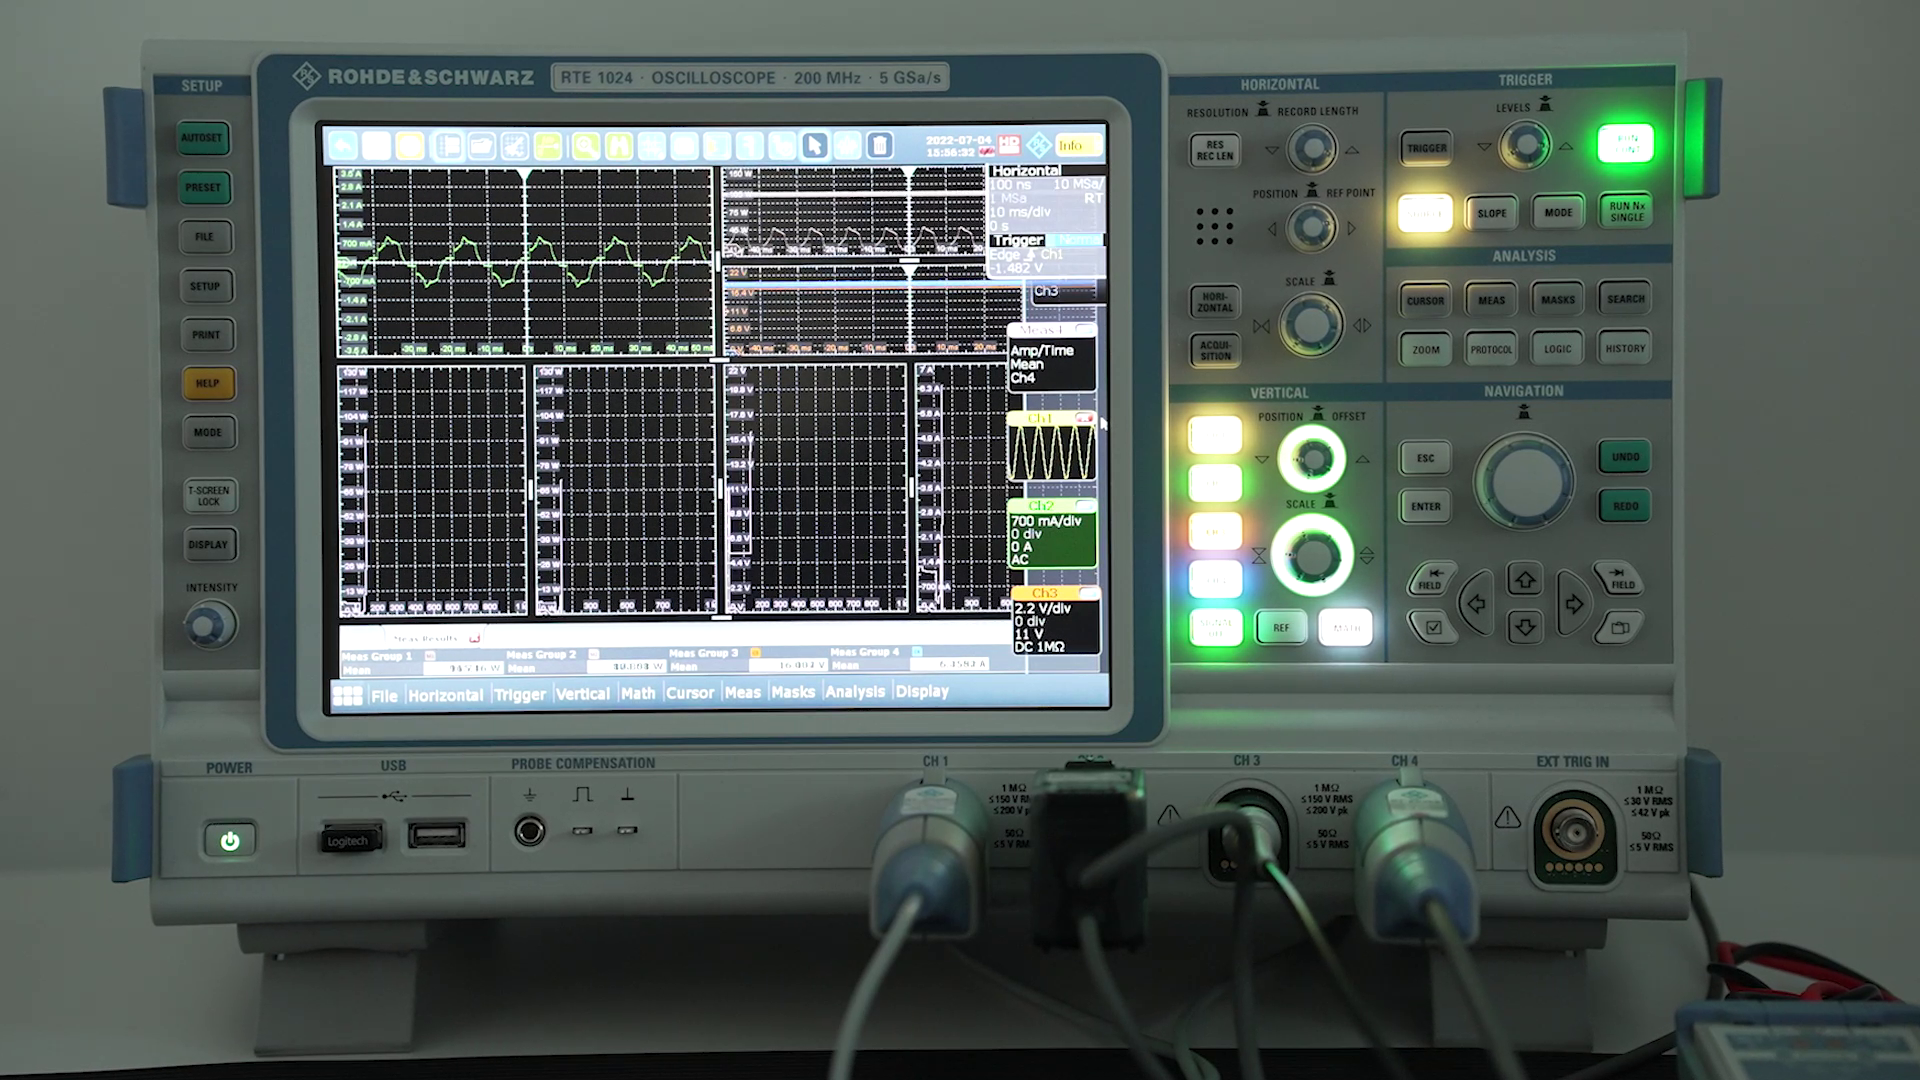Click the Rohde & Schwarz diamond logo icon
Image resolution: width=1920 pixels, height=1080 pixels.
(x=1039, y=145)
